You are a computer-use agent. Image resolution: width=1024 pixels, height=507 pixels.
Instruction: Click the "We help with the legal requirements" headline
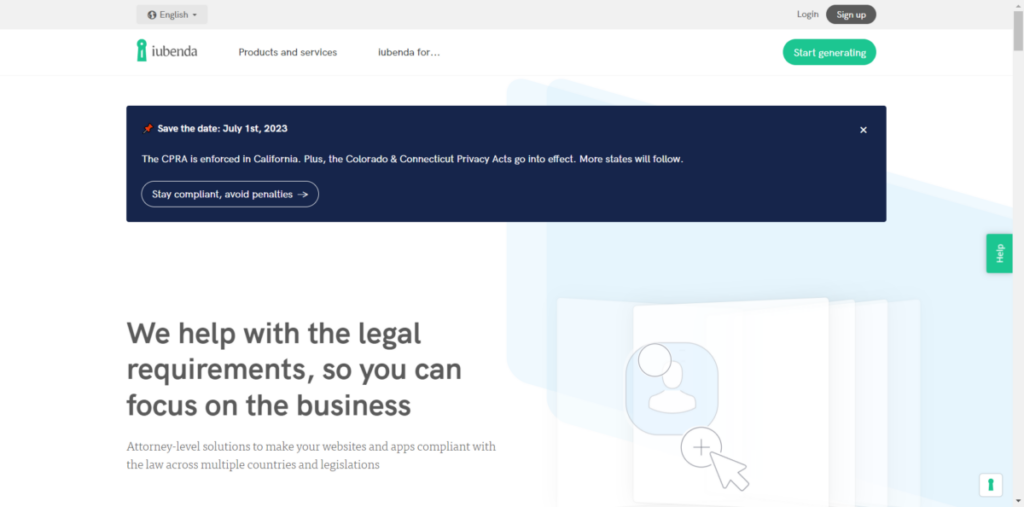[x=294, y=369]
